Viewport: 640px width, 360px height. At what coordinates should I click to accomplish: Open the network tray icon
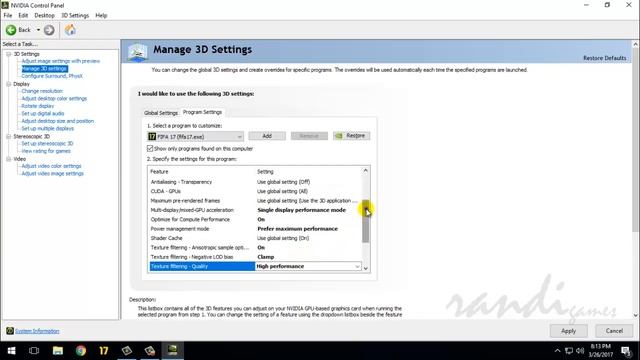(x=569, y=351)
